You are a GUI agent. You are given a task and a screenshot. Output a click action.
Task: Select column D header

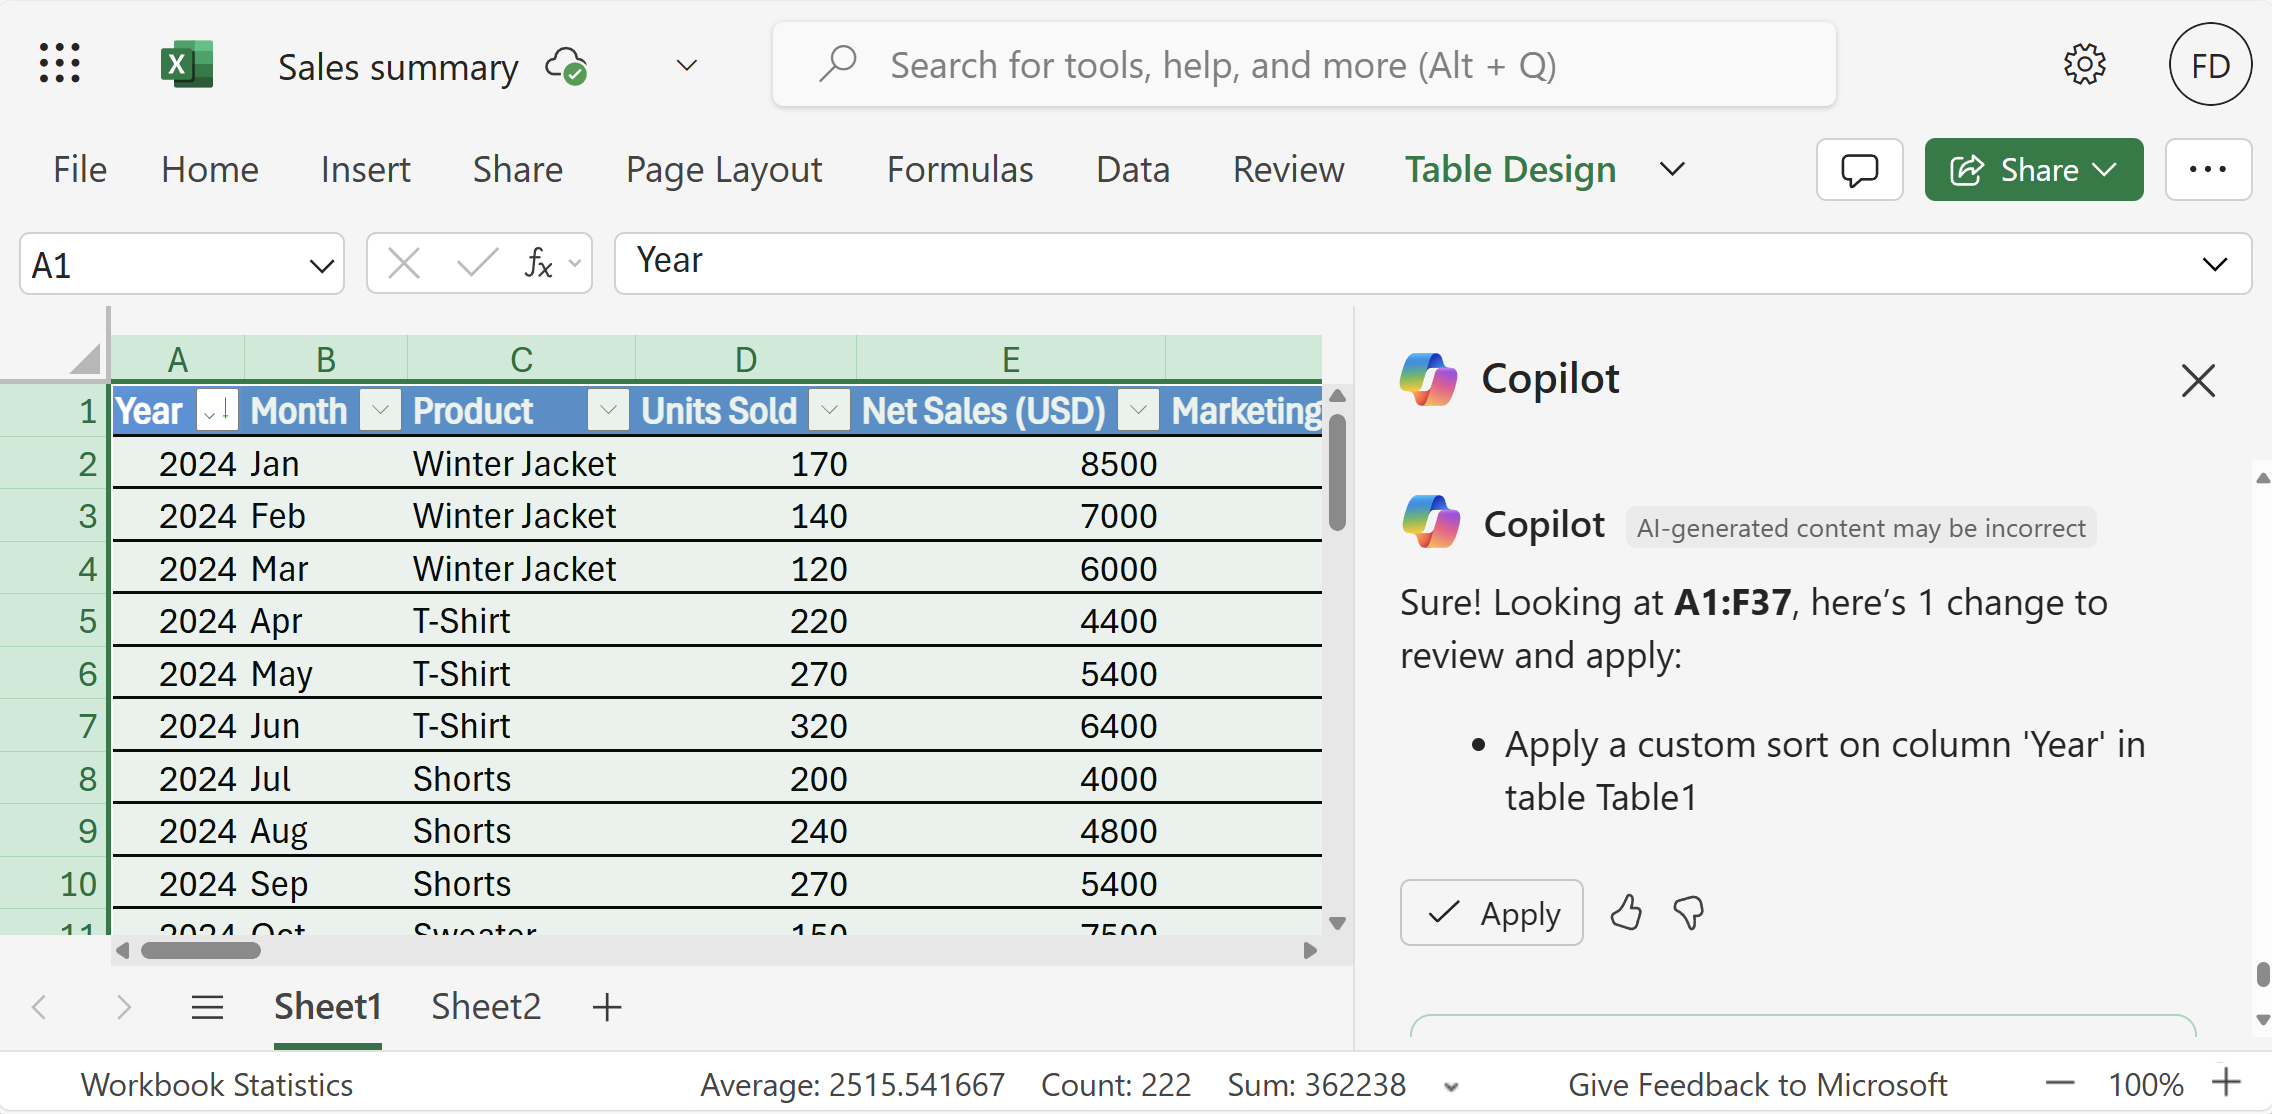[746, 360]
